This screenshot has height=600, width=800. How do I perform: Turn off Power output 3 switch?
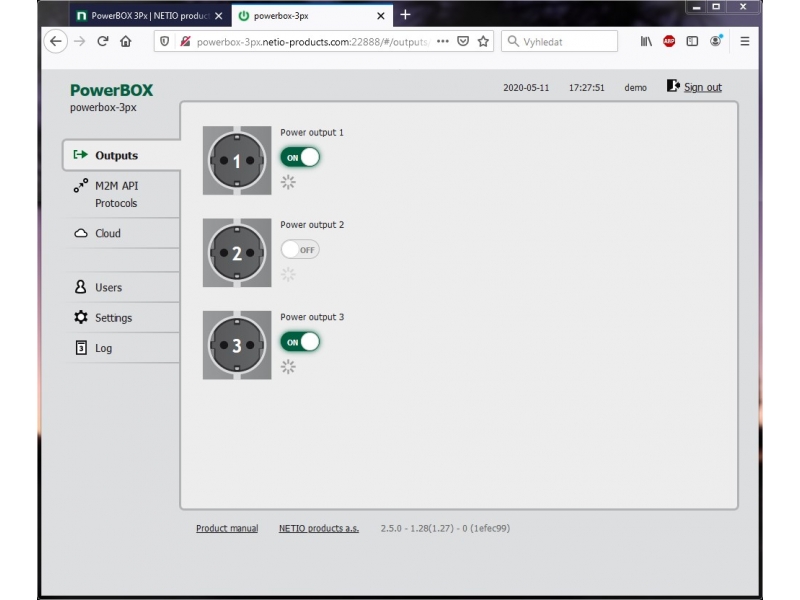coord(300,342)
